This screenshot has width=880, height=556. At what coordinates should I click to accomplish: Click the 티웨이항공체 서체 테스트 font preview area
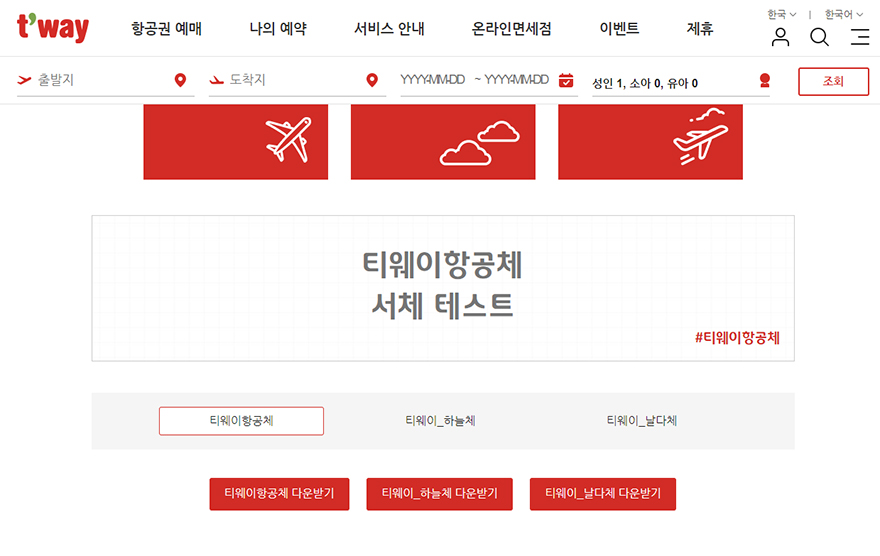tap(443, 288)
